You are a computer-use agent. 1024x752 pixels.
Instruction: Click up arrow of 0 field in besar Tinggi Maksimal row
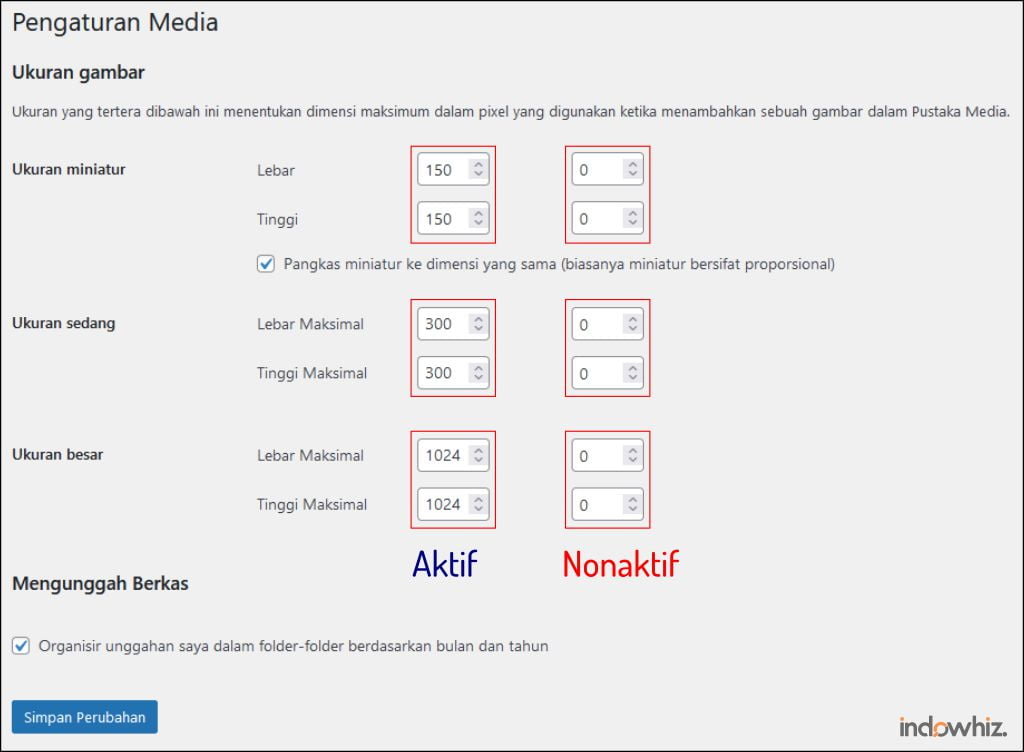click(x=633, y=498)
